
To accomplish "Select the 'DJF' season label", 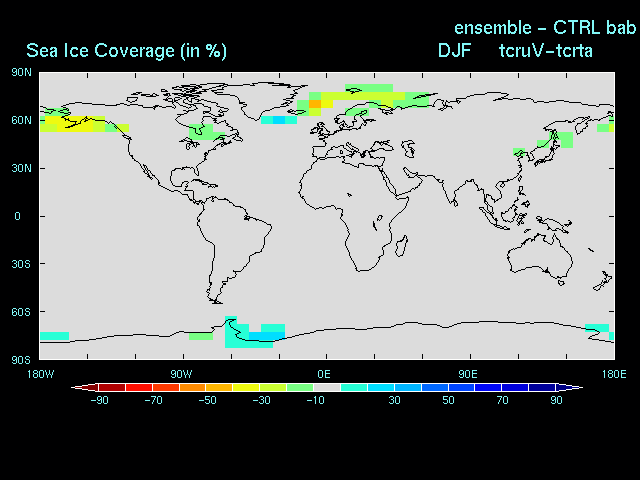I will point(455,51).
